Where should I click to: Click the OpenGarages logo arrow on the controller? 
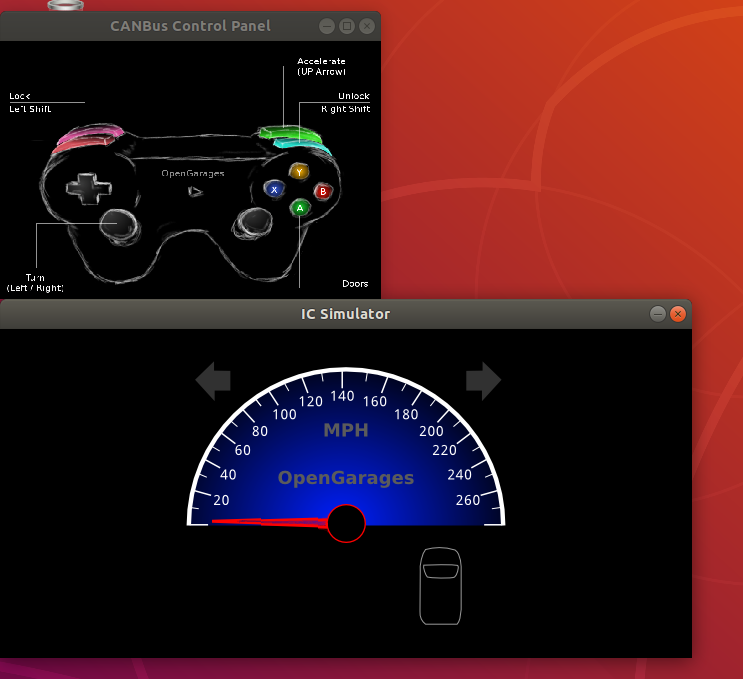(195, 192)
